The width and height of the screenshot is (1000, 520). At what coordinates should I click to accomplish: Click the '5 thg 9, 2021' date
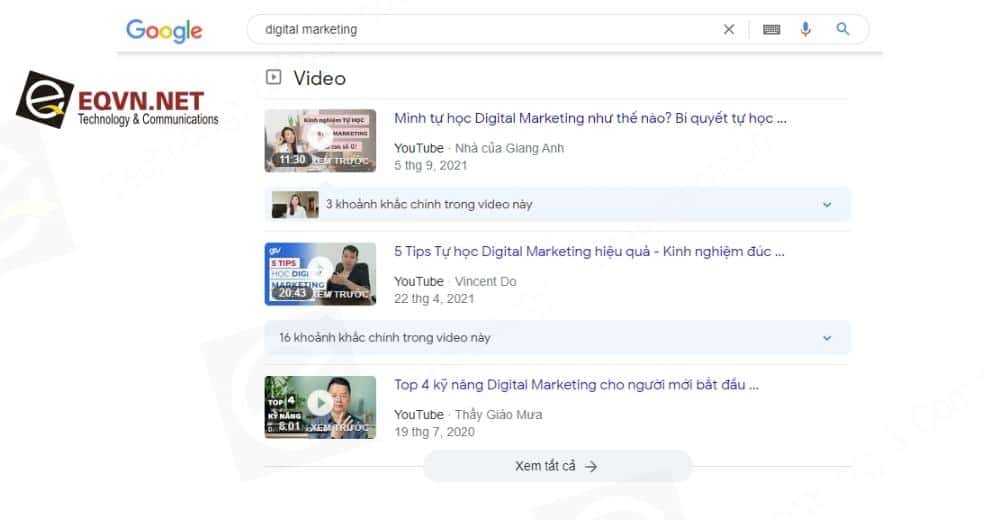point(430,165)
